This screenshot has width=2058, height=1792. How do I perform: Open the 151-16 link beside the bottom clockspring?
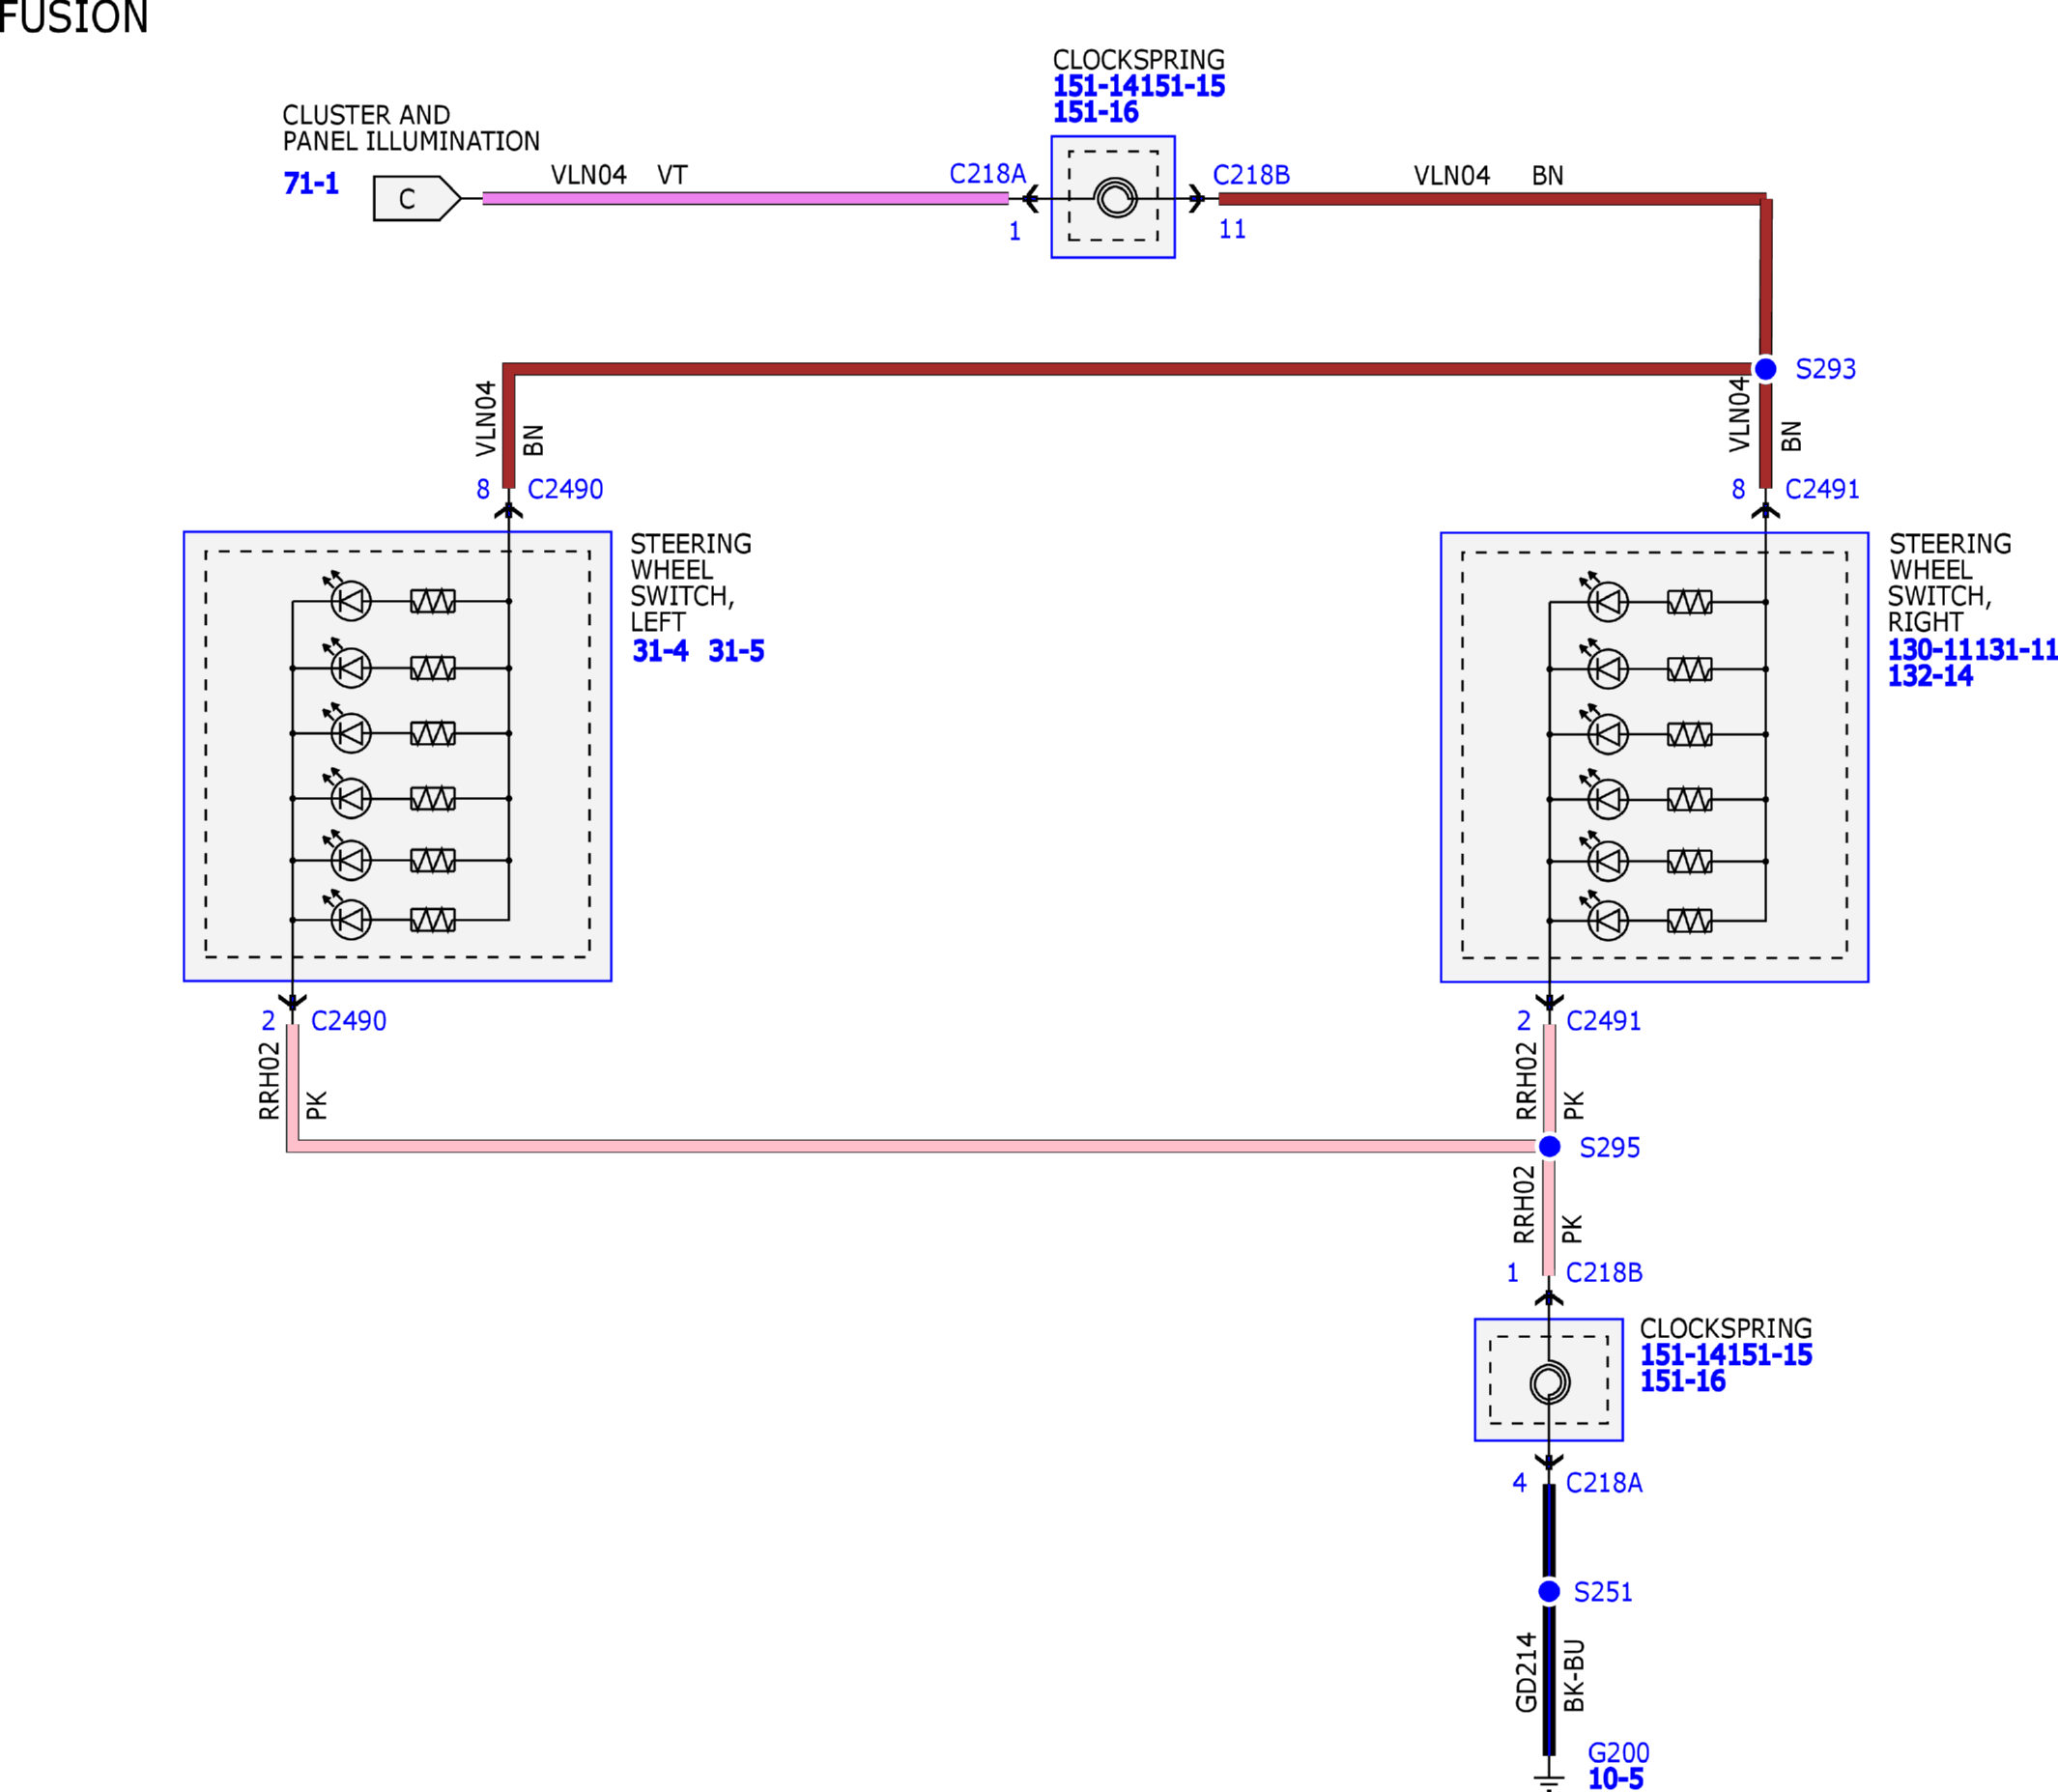(1683, 1381)
